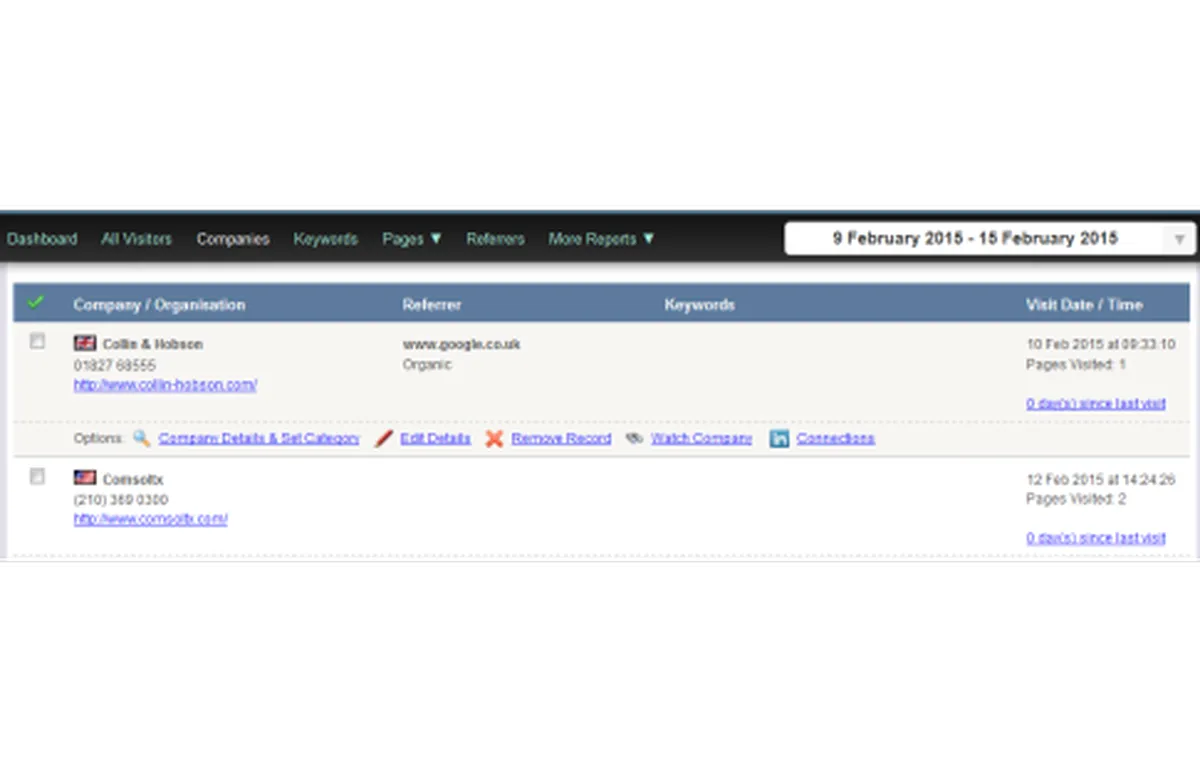Image resolution: width=1200 pixels, height=772 pixels.
Task: Click the phone number 01827 68555
Action: [x=114, y=365]
